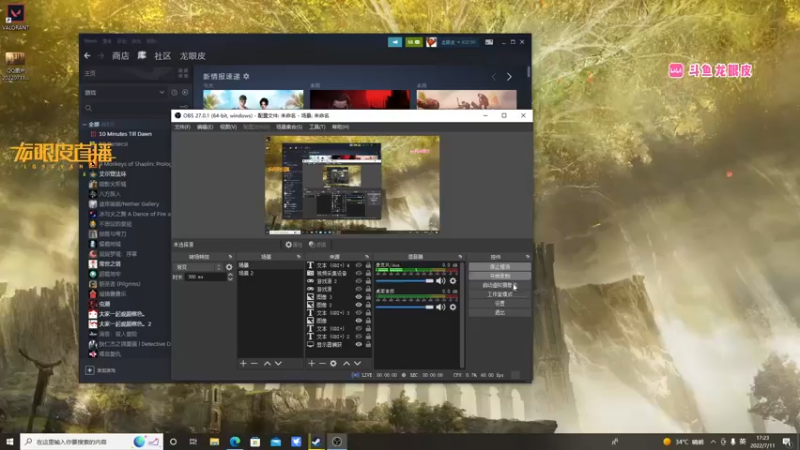Hide the 图像 3 source
This screenshot has height=450, width=800.
pos(359,297)
